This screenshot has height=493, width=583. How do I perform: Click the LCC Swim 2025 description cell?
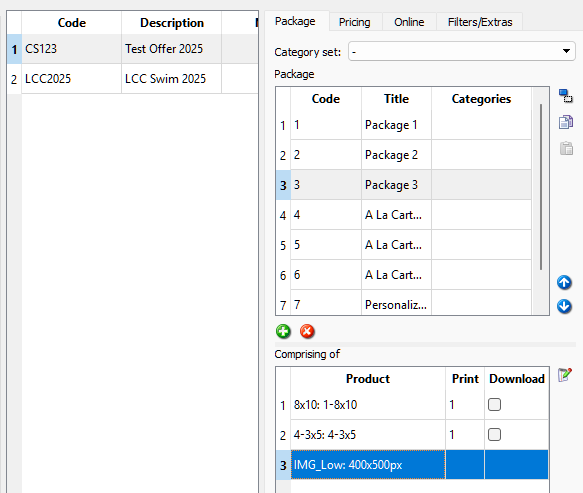point(171,79)
